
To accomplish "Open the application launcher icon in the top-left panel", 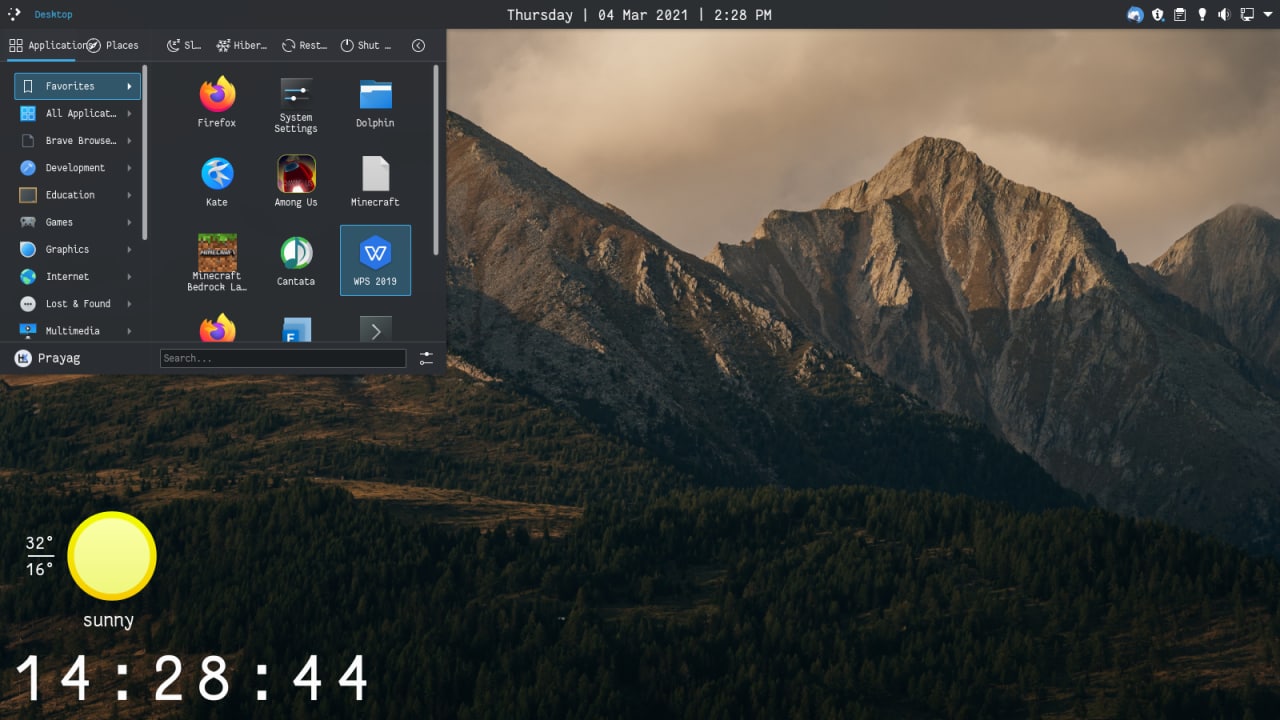I will 14,14.
